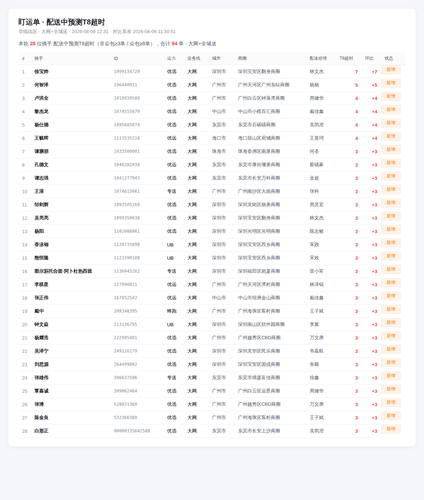Screen dimensions: 424x500
Task: Click manager 宋政 in row 15
Action: coord(314,258)
